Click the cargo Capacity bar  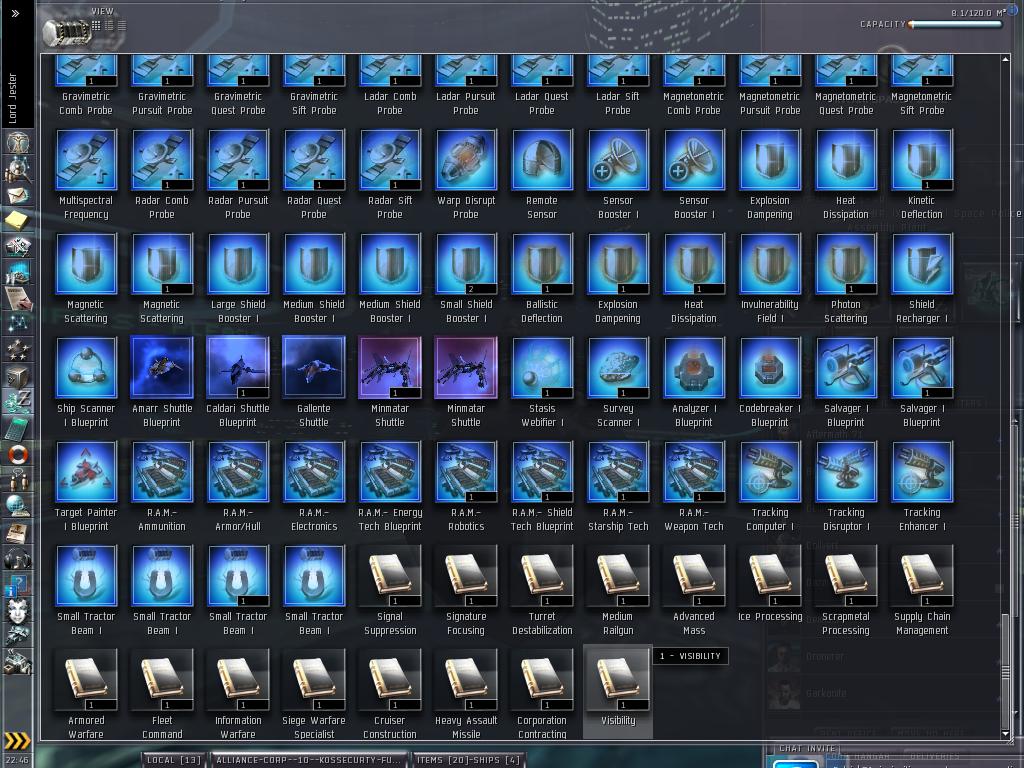pos(956,25)
